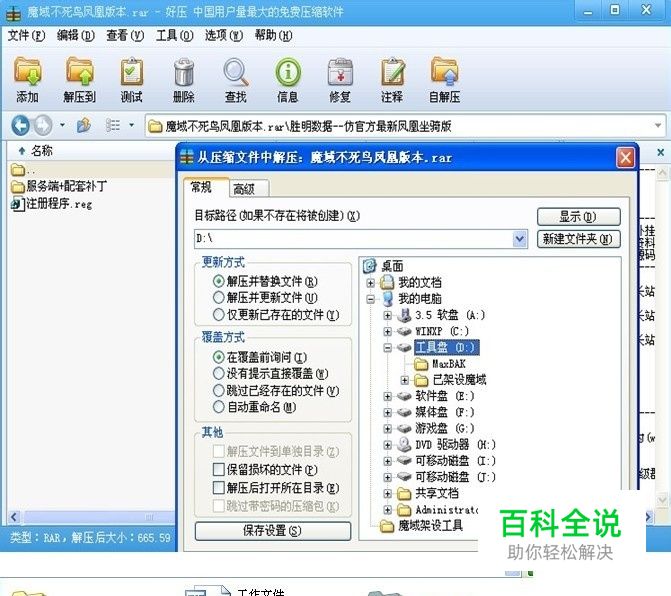Click the 测试 (Test) toolbar icon
Screen dimensions: 671x596
pos(131,80)
